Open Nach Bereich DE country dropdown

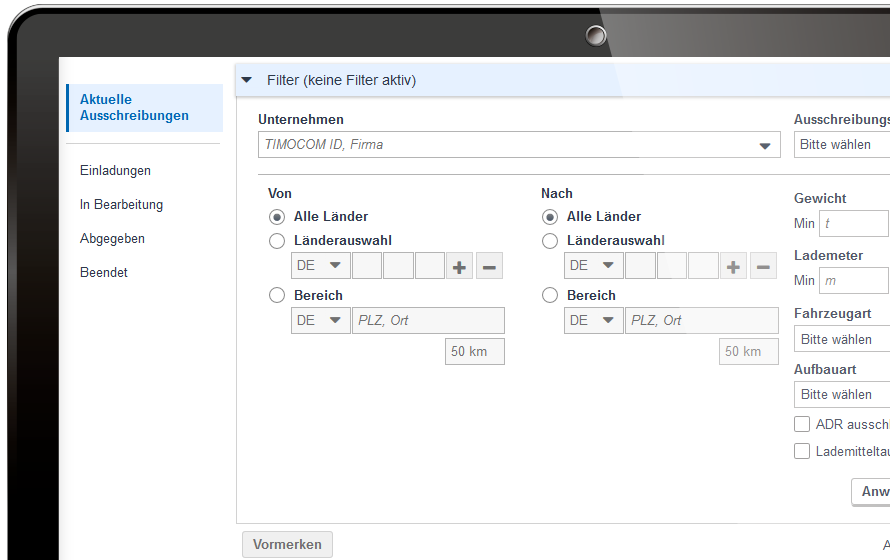coord(594,321)
